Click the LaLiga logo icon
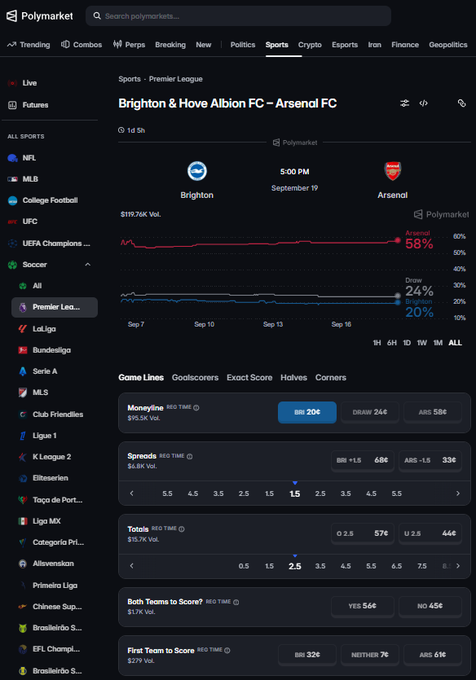The width and height of the screenshot is (476, 680). click(x=23, y=329)
